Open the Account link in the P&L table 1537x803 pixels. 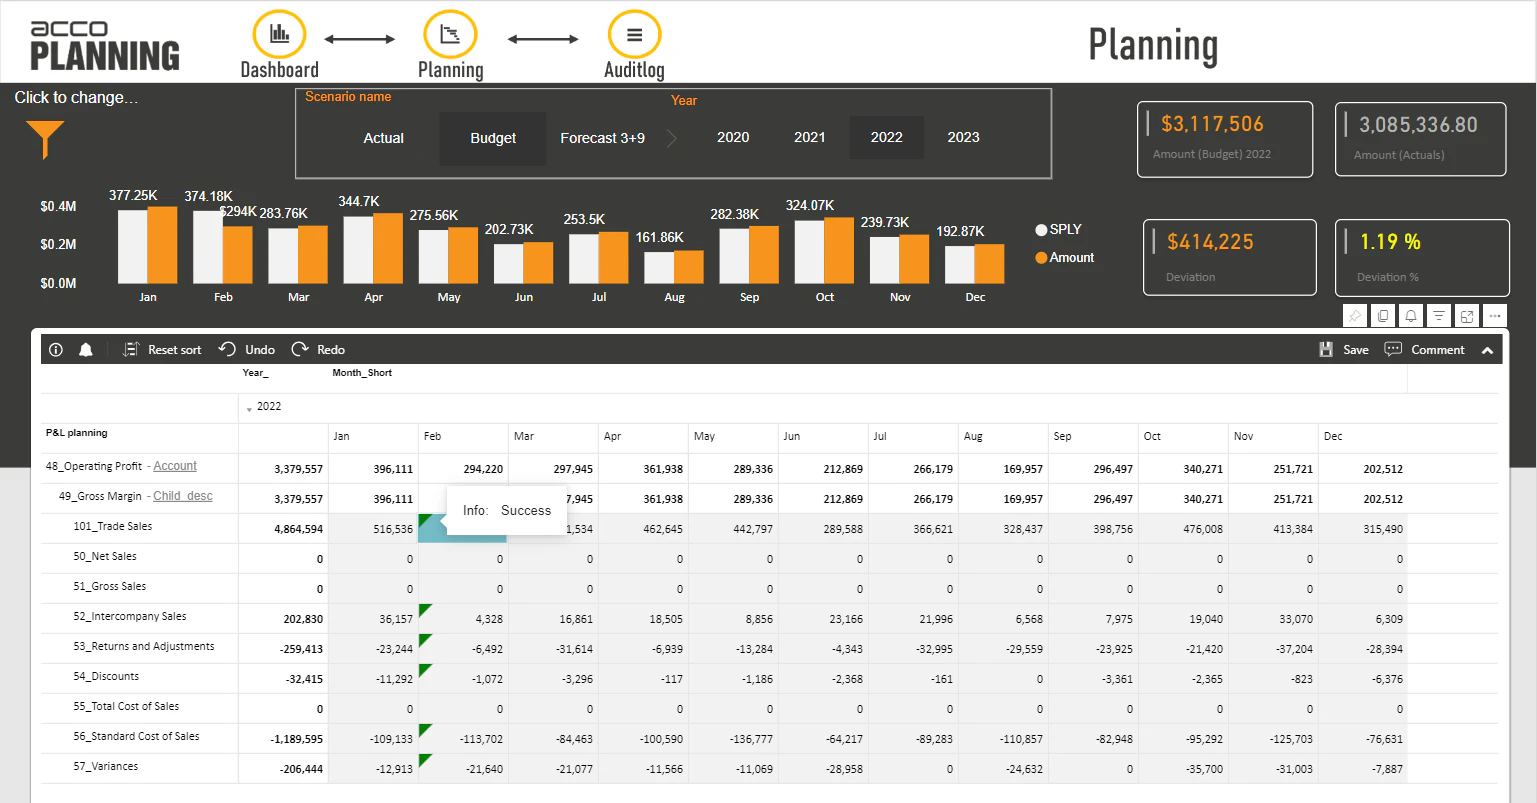point(175,465)
